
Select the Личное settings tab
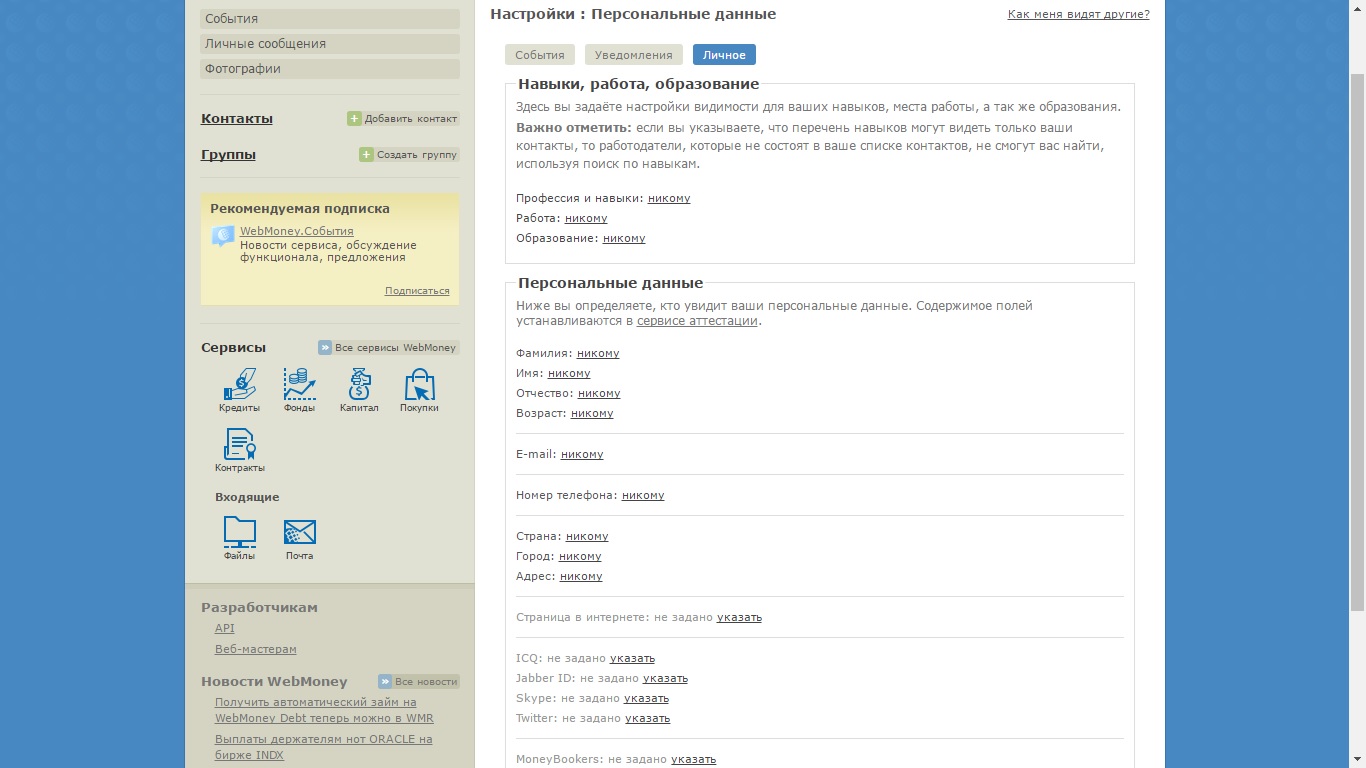pos(724,55)
